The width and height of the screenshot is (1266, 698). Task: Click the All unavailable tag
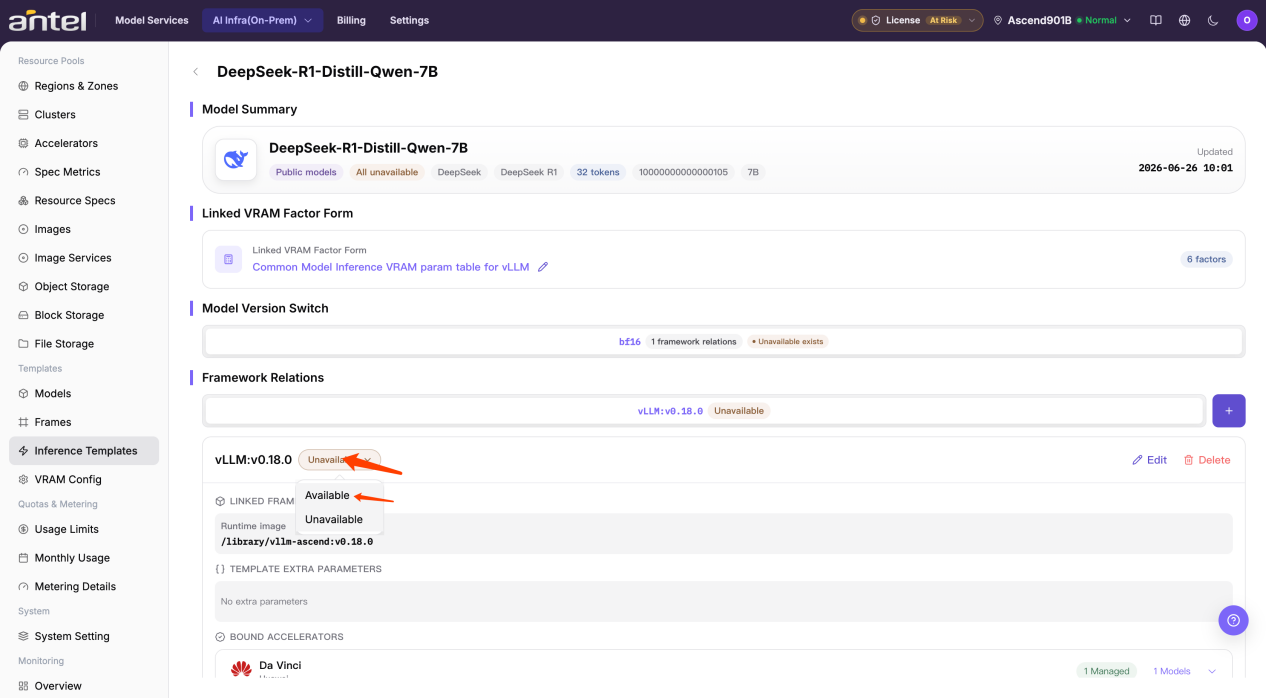coord(387,172)
